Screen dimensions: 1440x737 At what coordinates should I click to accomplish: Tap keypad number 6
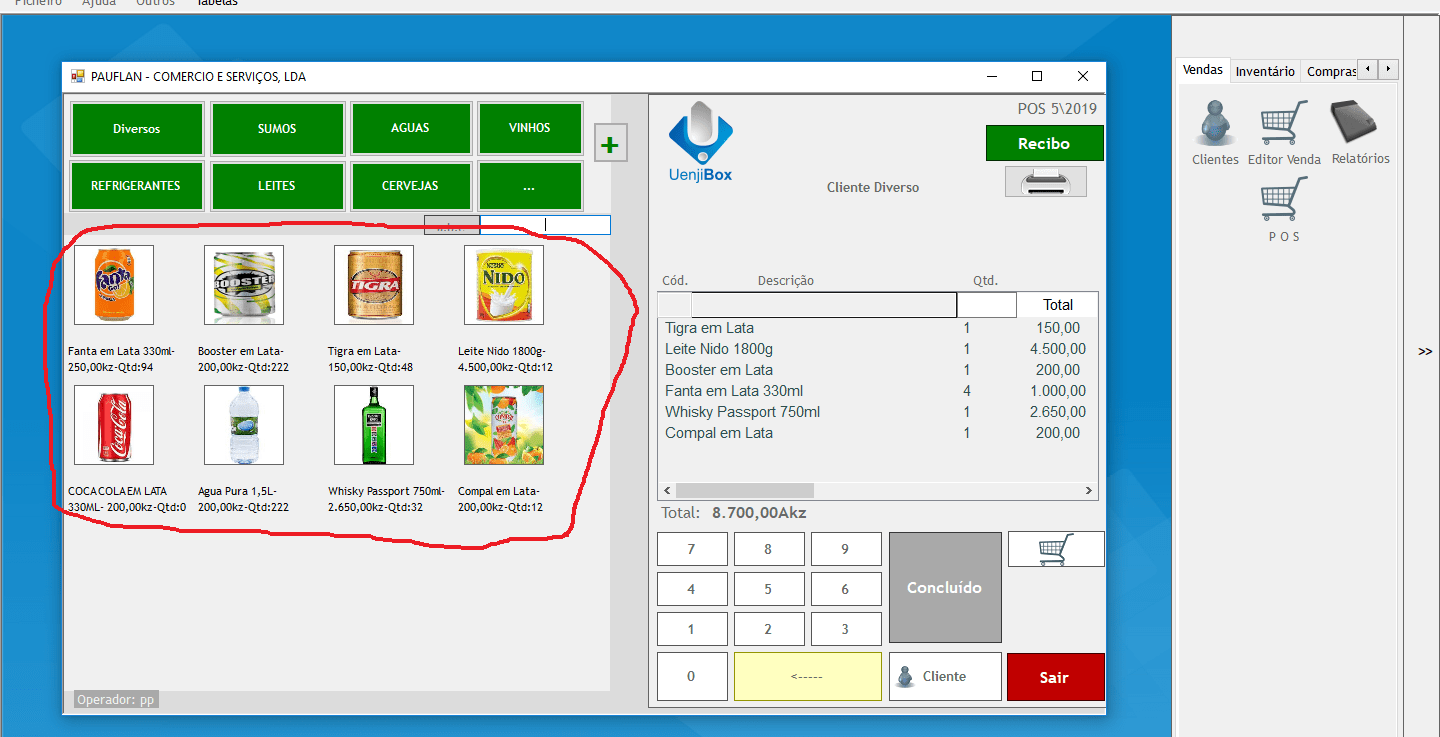pos(846,589)
